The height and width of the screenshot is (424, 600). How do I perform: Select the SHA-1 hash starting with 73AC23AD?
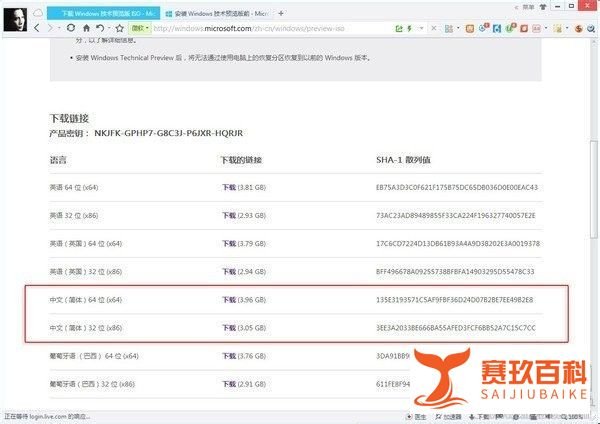[456, 215]
